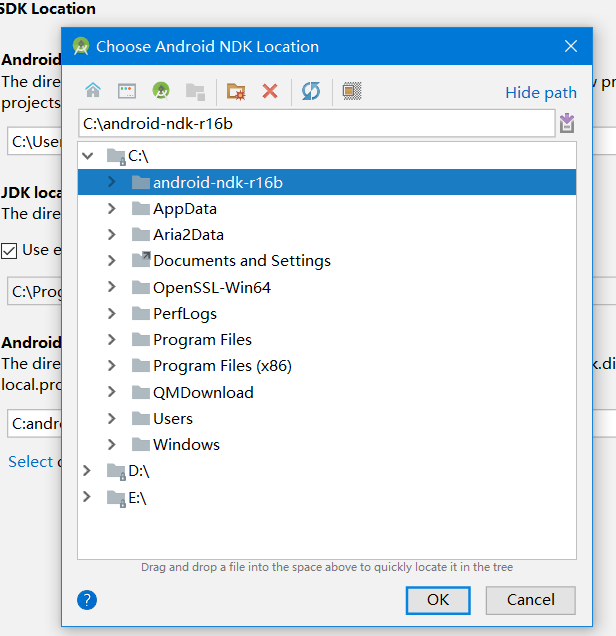
Task: Close the Choose Android NDK Location dialog
Action: click(571, 46)
